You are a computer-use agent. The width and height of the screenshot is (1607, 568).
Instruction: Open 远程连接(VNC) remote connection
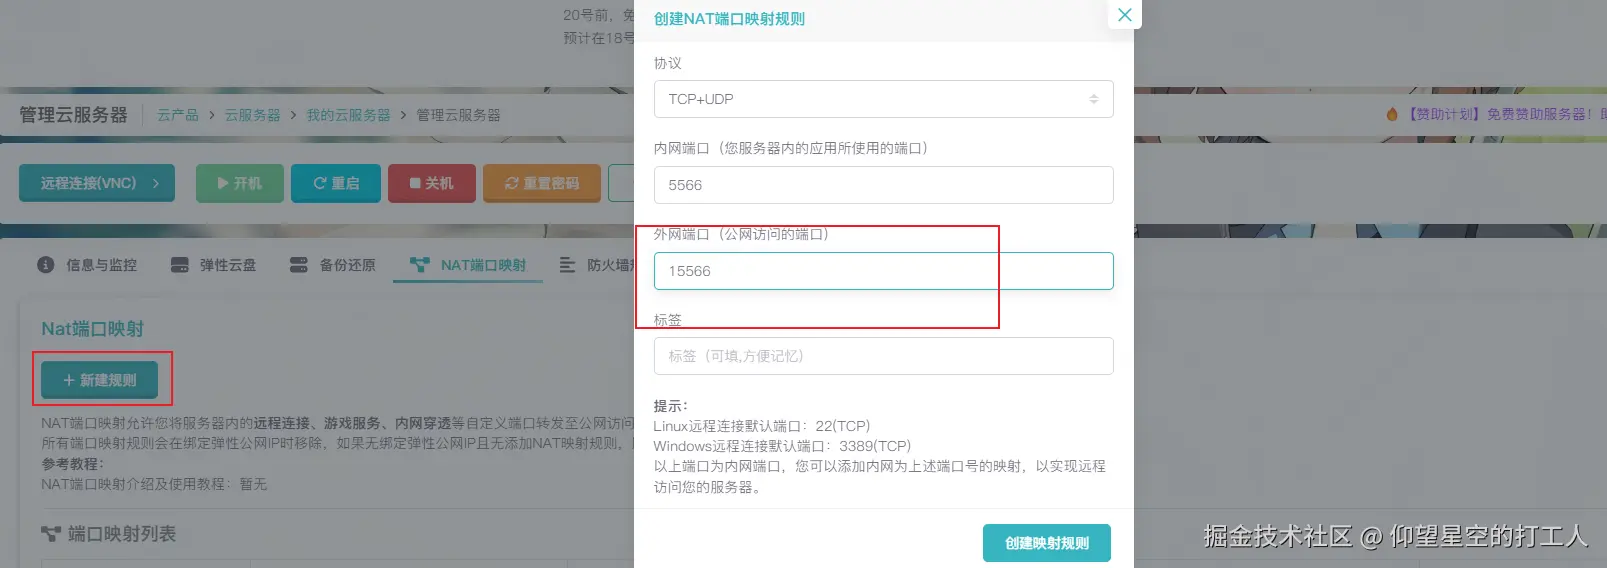click(97, 183)
